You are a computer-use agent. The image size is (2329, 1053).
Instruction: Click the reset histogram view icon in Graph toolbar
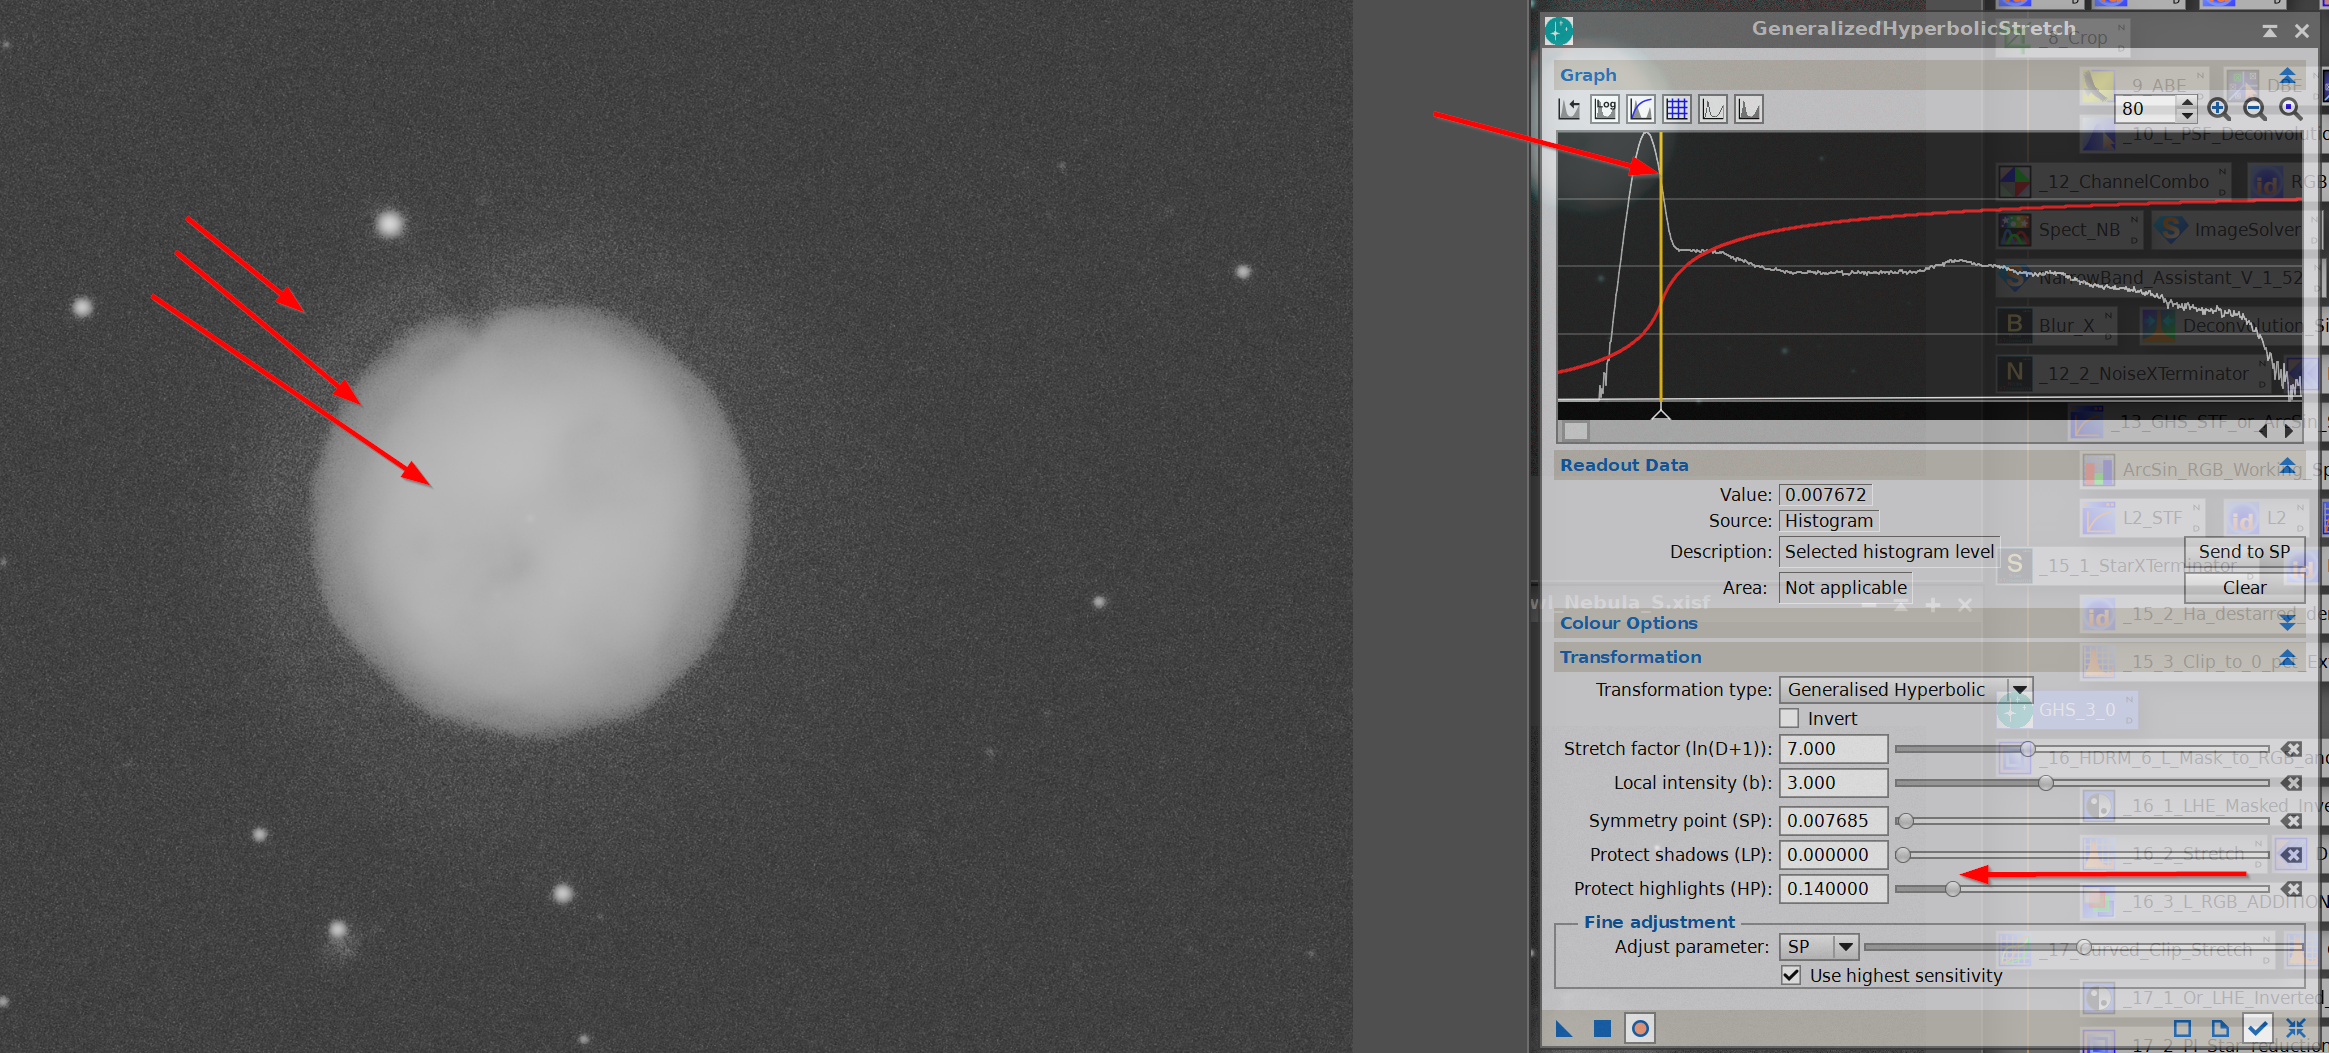click(1569, 109)
